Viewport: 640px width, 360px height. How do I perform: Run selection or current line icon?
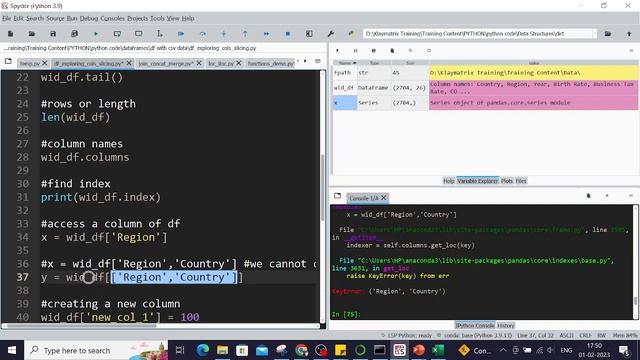(160, 34)
